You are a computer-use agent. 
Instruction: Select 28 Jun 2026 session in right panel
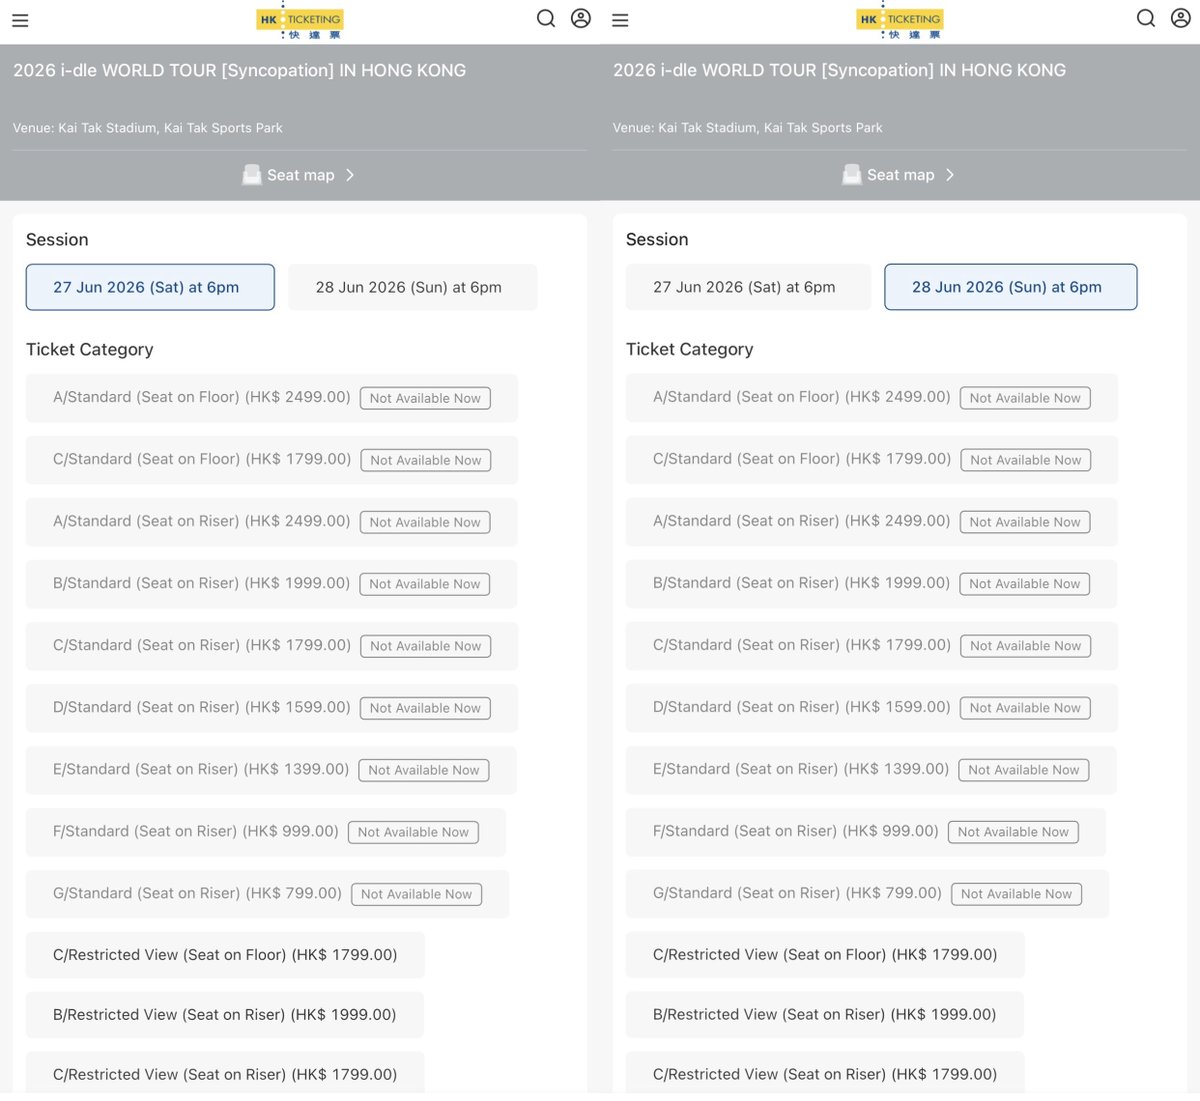pos(1011,287)
